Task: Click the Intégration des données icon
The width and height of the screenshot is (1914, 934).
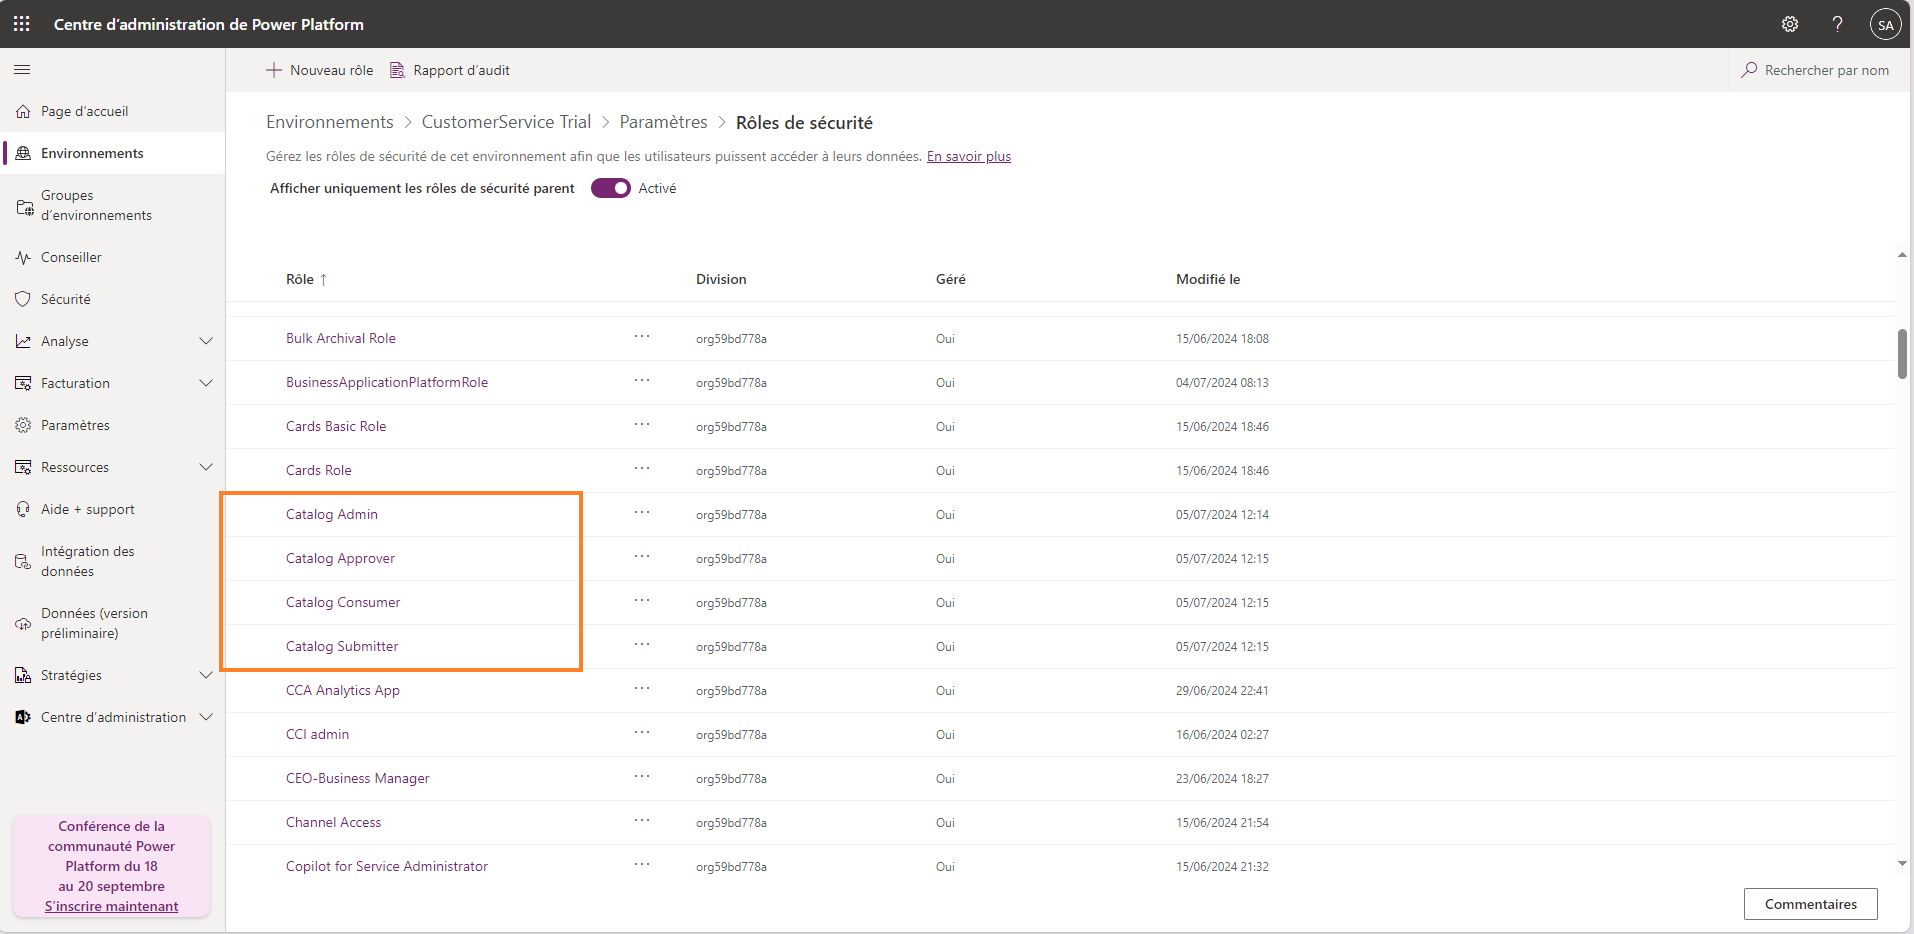Action: (23, 562)
